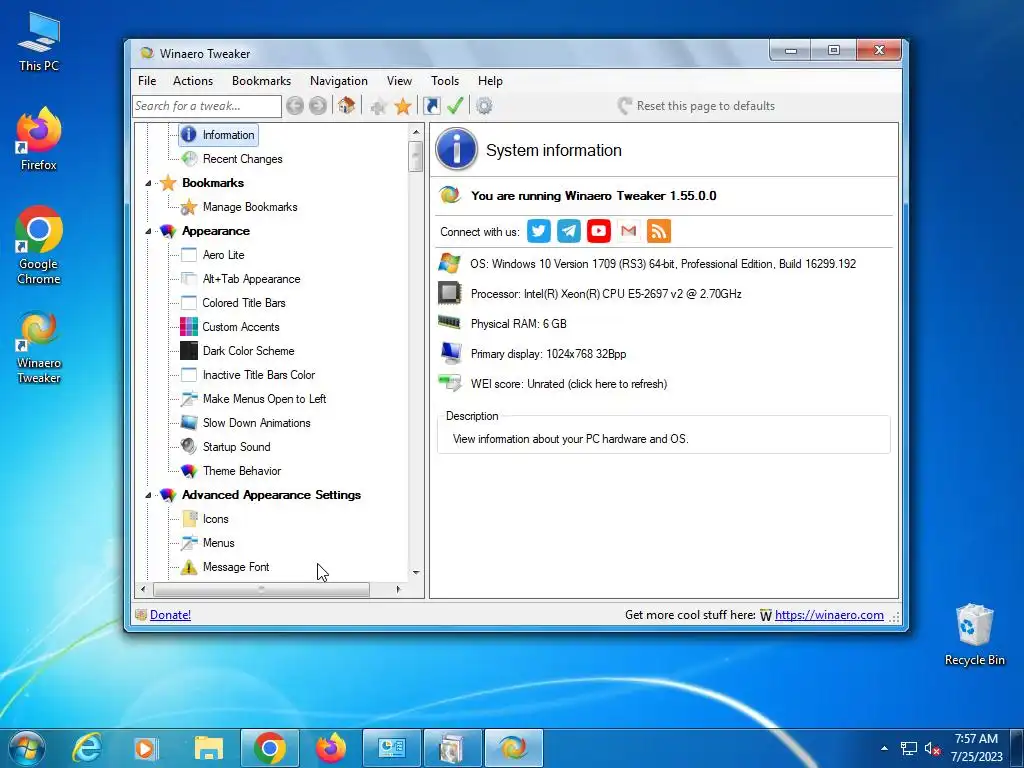Click WEI score to refresh rating
This screenshot has height=768, width=1024.
[568, 384]
